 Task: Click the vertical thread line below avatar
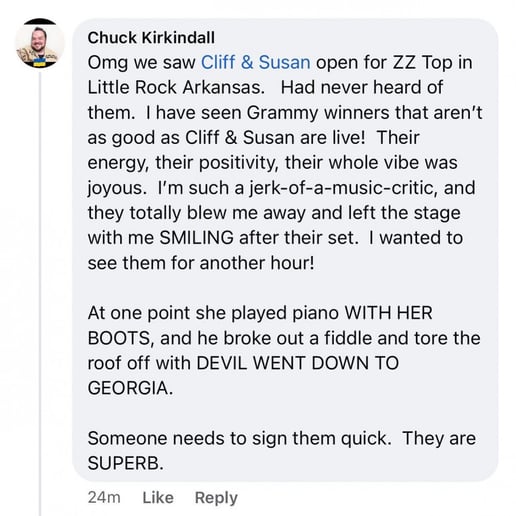coord(40,293)
